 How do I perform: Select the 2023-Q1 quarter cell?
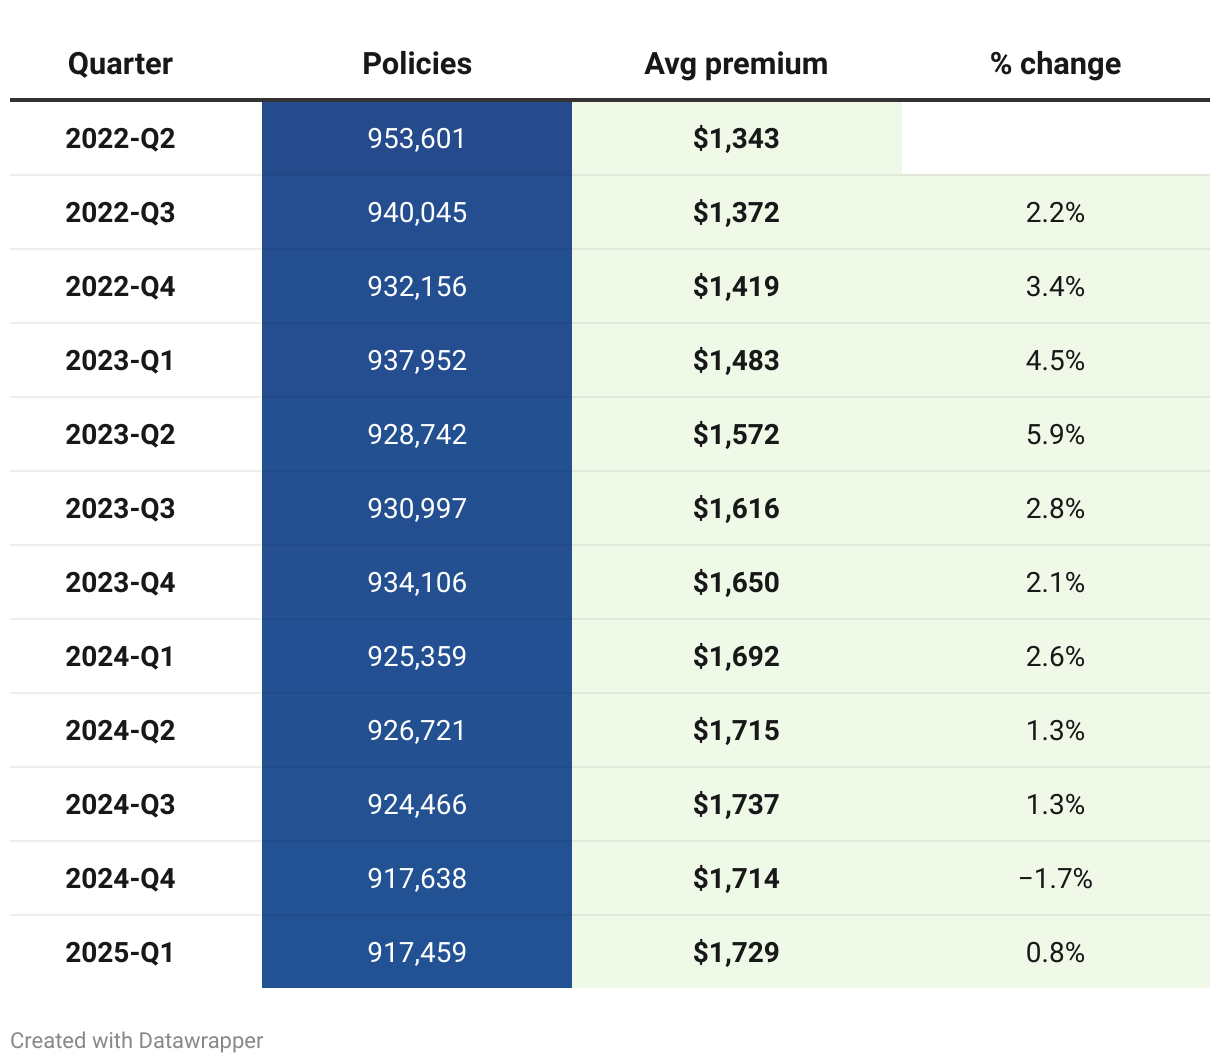(x=120, y=360)
